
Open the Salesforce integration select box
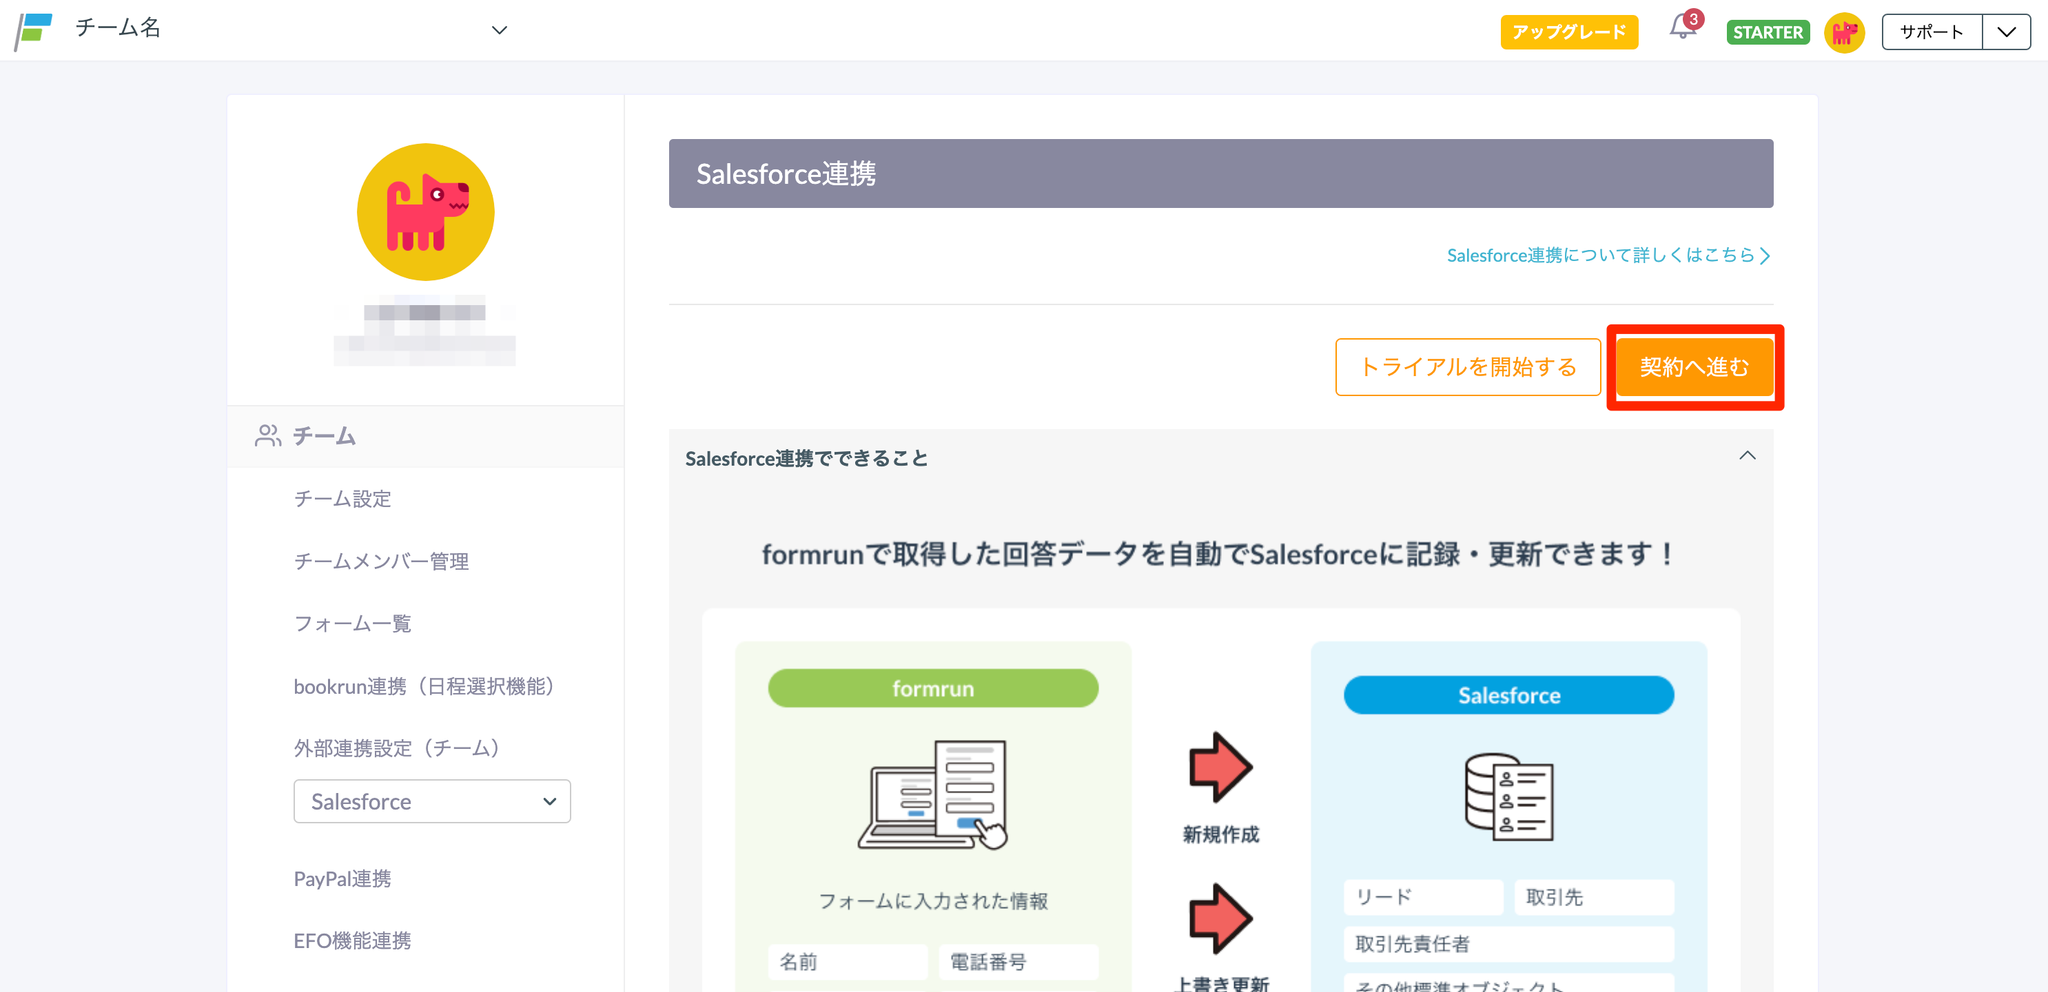pos(432,801)
